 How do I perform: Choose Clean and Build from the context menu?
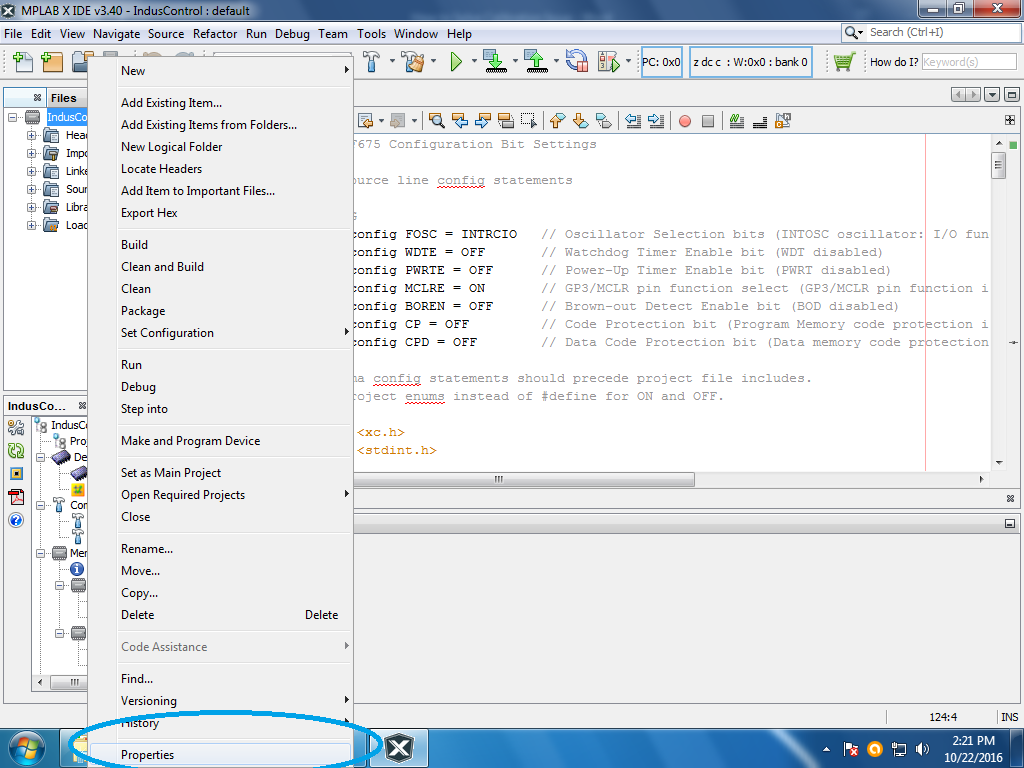coord(162,266)
